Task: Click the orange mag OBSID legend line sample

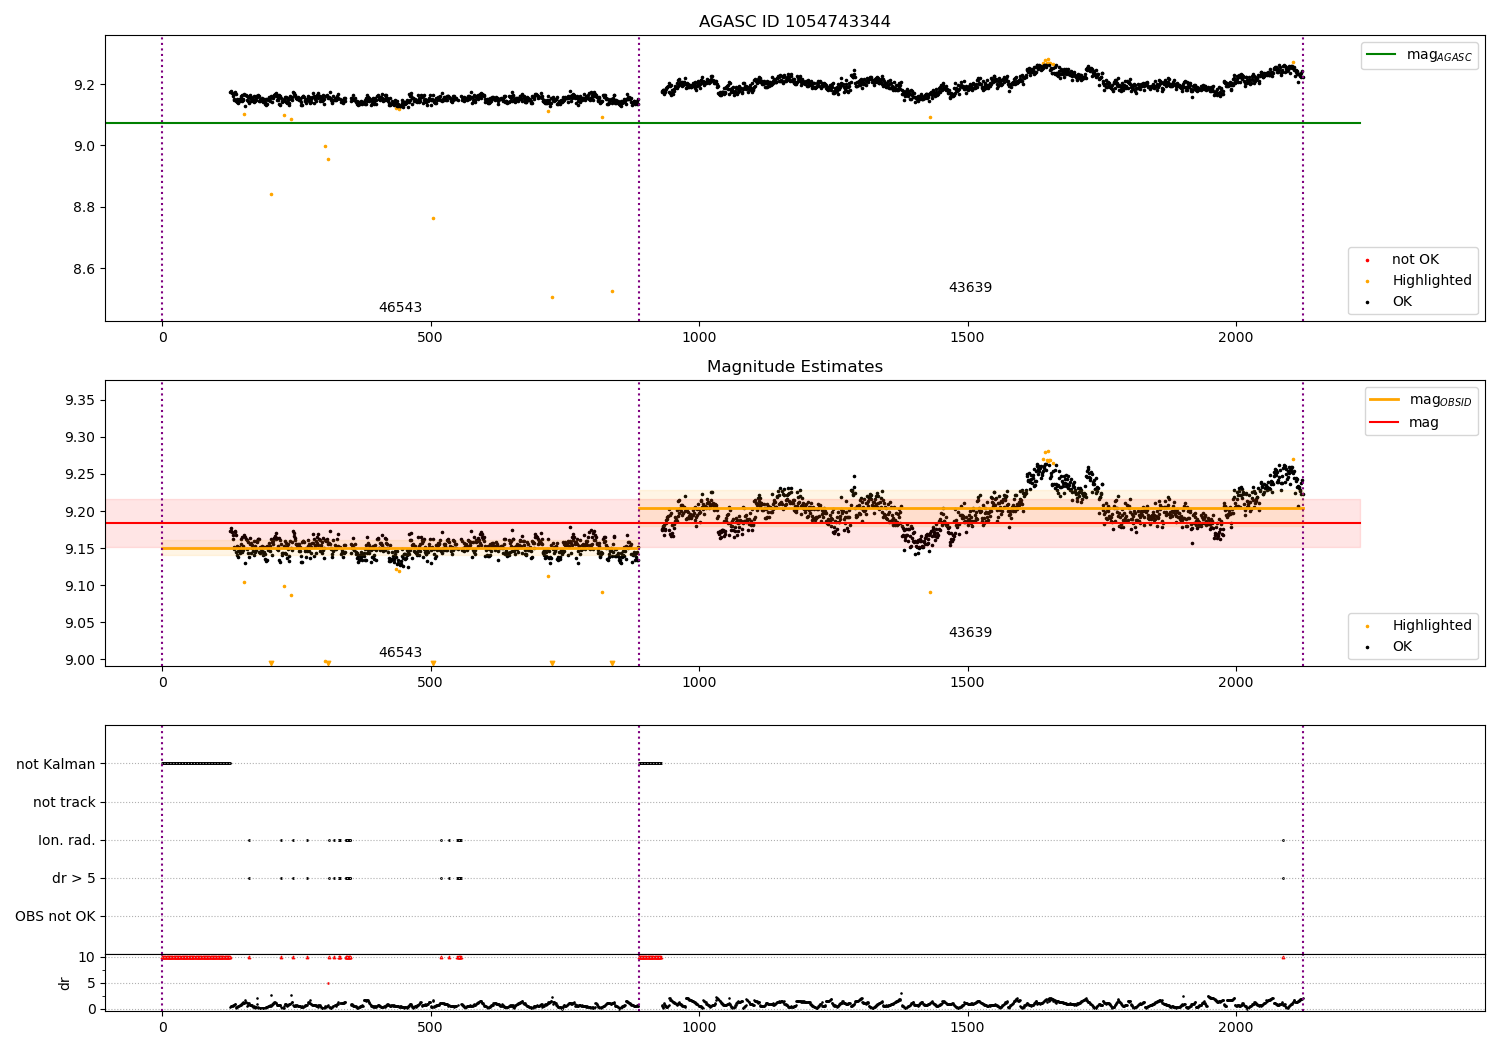Action: pos(1384,400)
